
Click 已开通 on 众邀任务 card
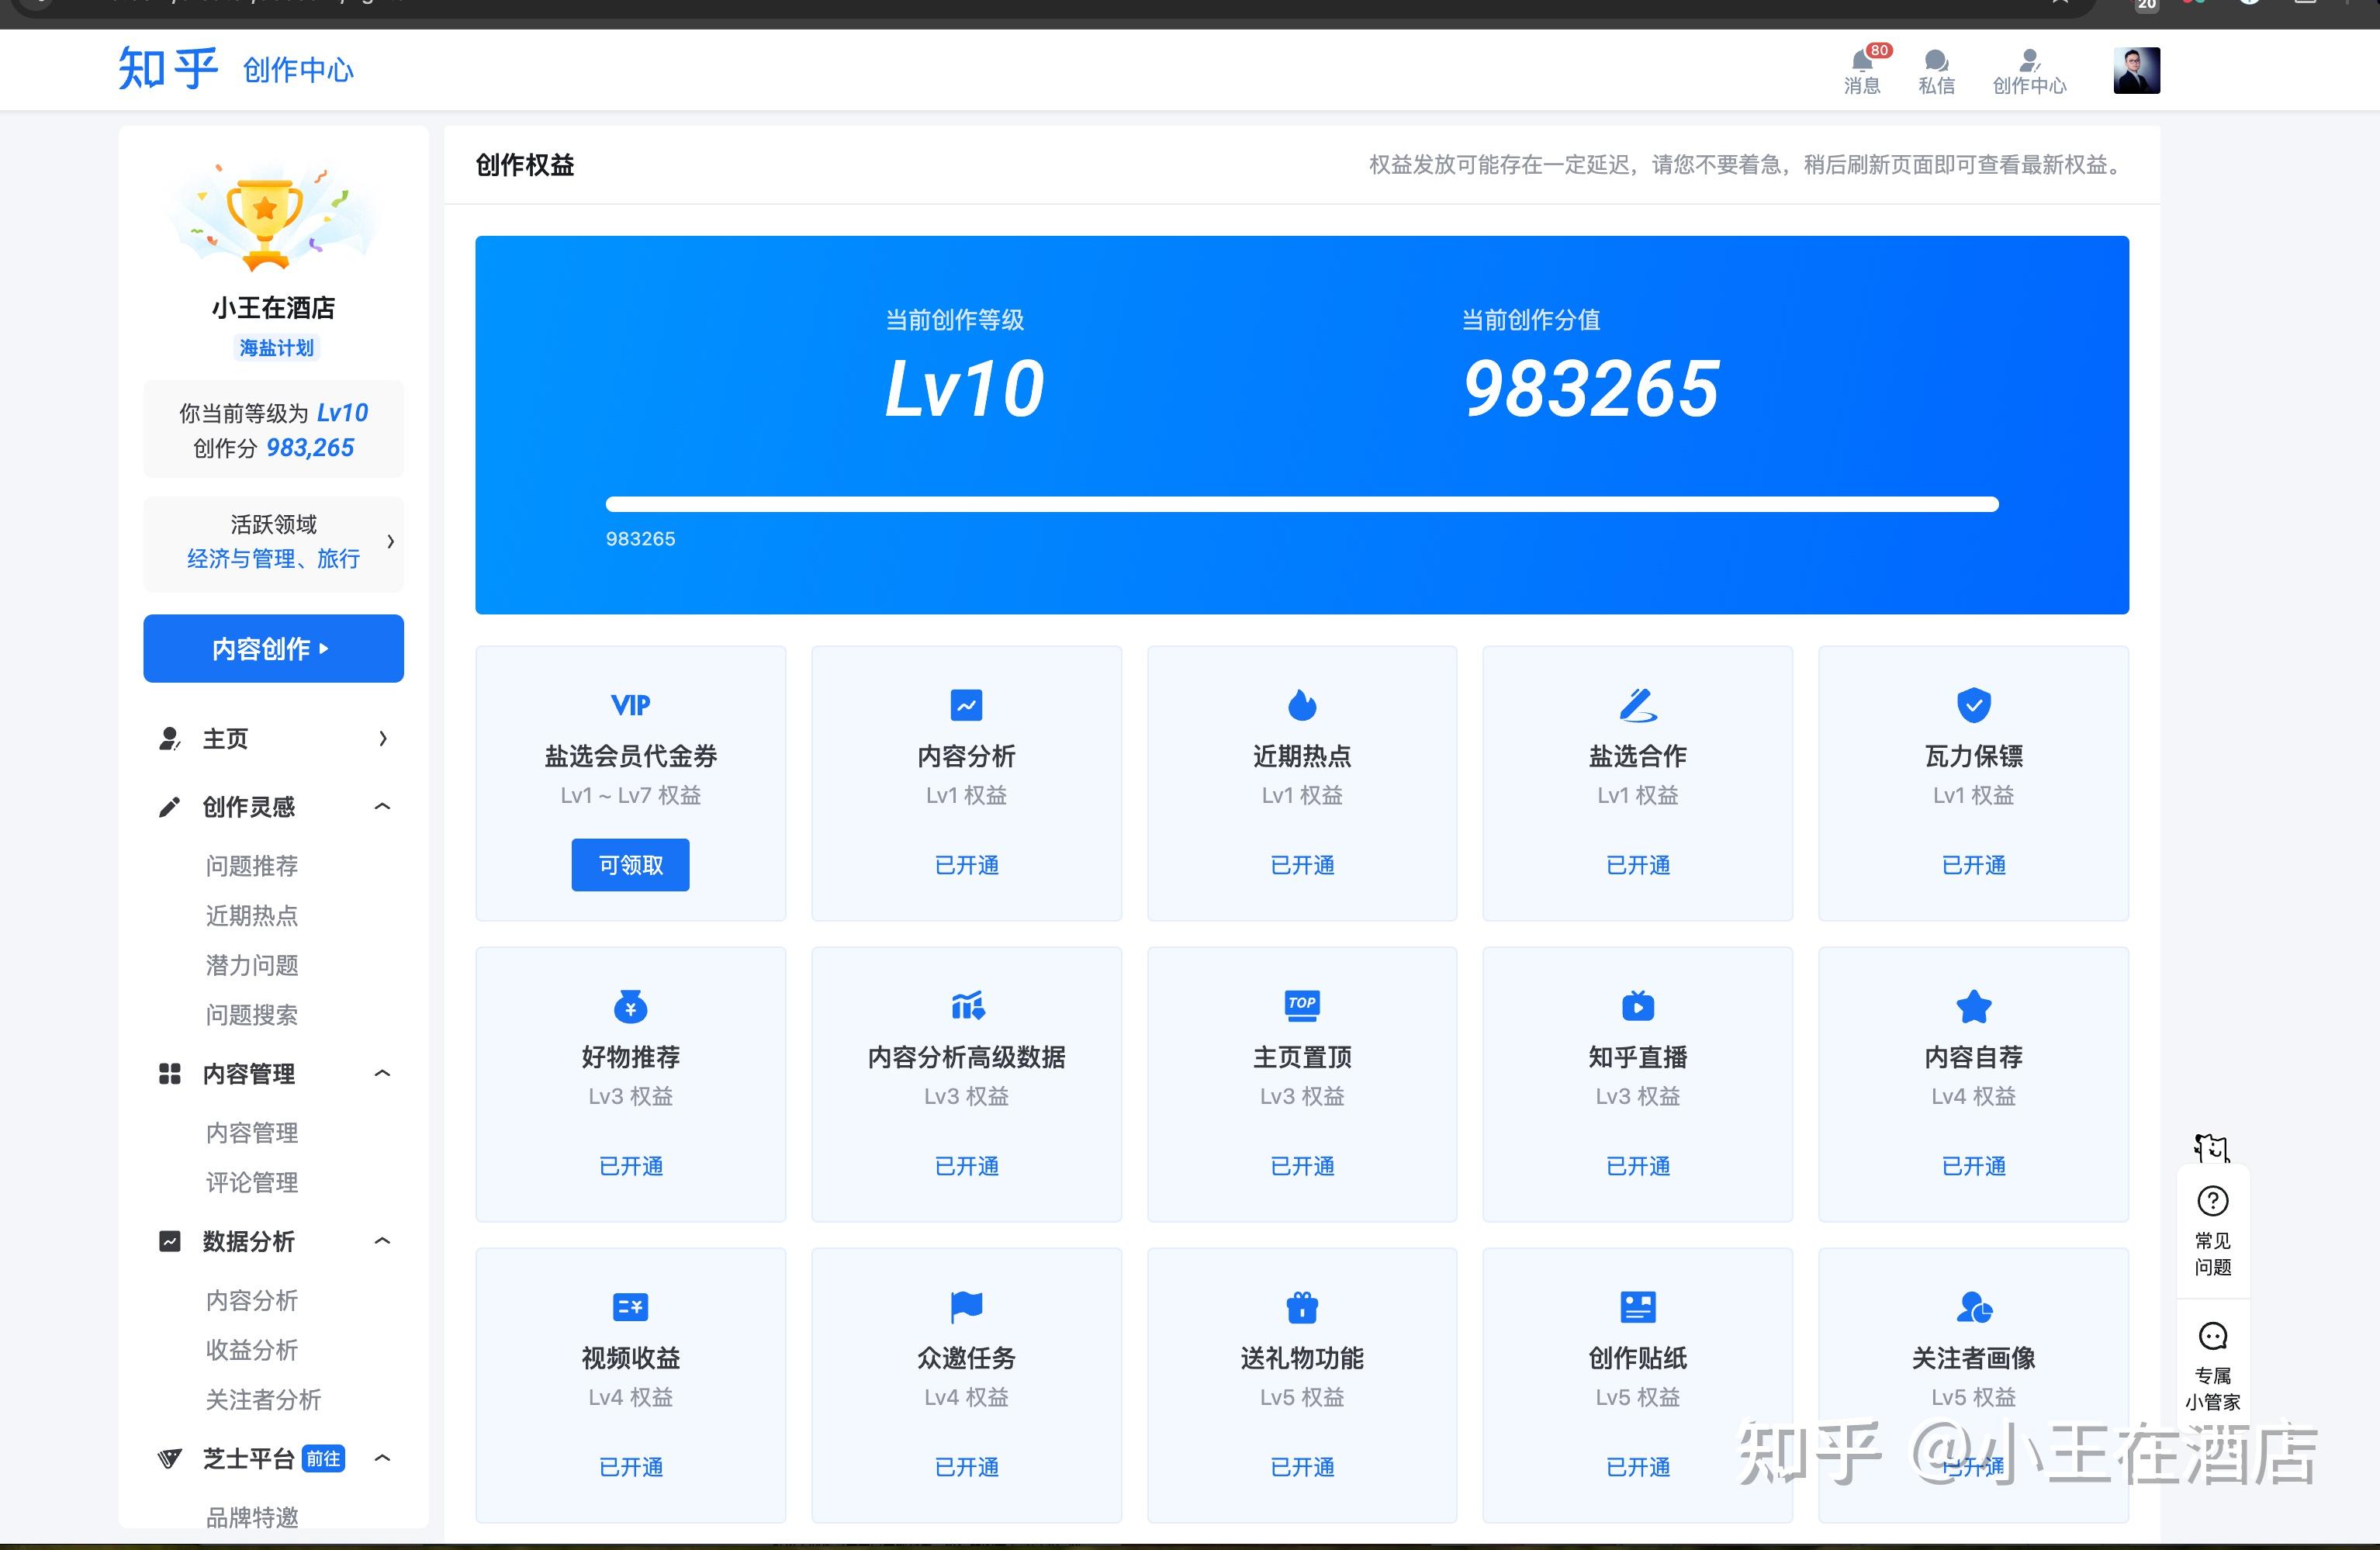pyautogui.click(x=966, y=1467)
